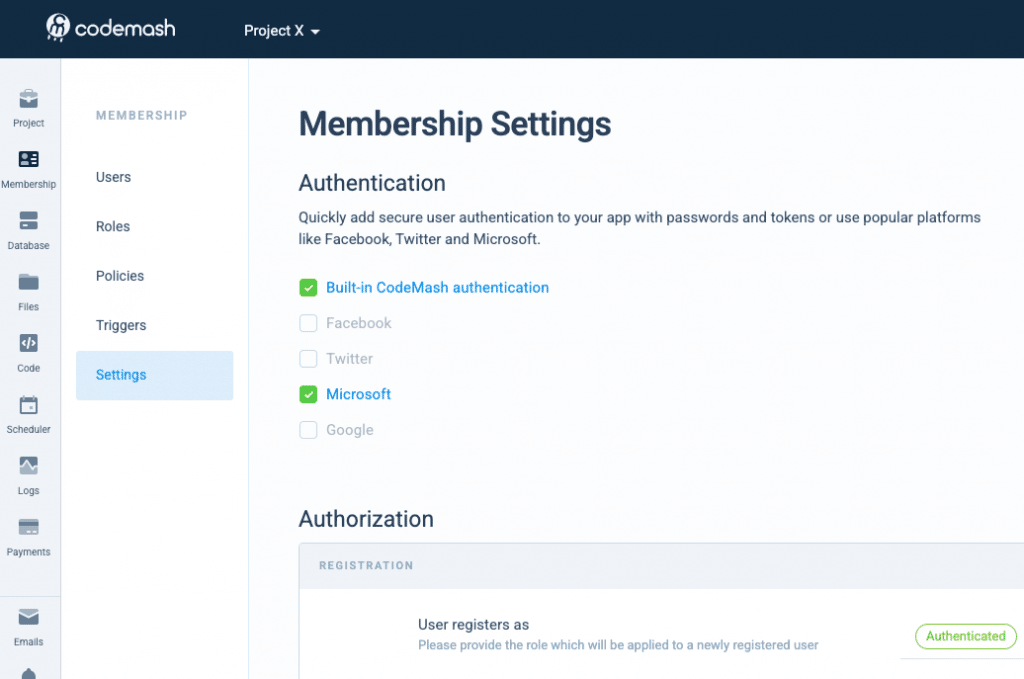Image resolution: width=1024 pixels, height=679 pixels.
Task: Click the Built-in CodeMash authentication link
Action: pyautogui.click(x=438, y=288)
